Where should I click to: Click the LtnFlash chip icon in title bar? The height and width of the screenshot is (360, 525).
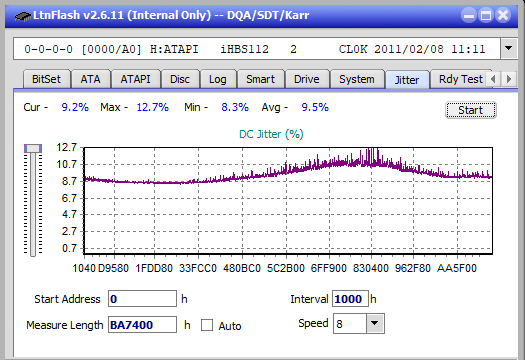[x=23, y=15]
